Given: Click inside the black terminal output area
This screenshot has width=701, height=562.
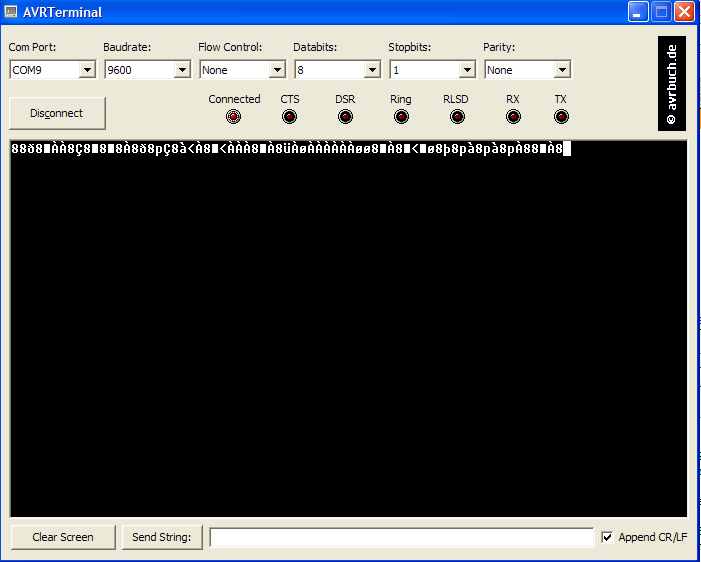Looking at the screenshot, I should click(349, 331).
